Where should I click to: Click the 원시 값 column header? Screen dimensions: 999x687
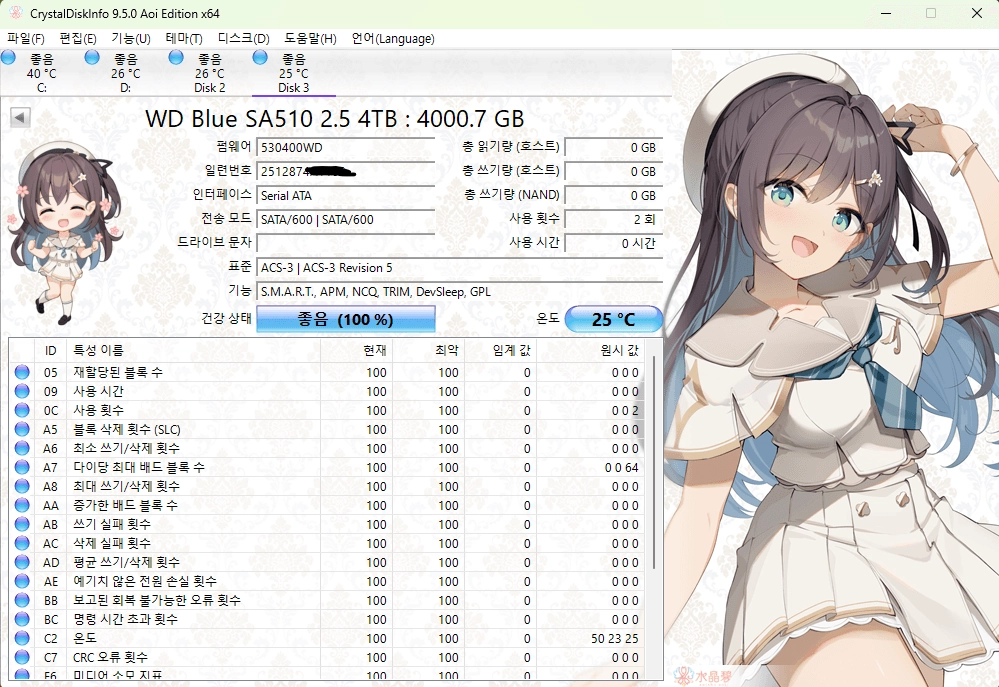(590, 350)
